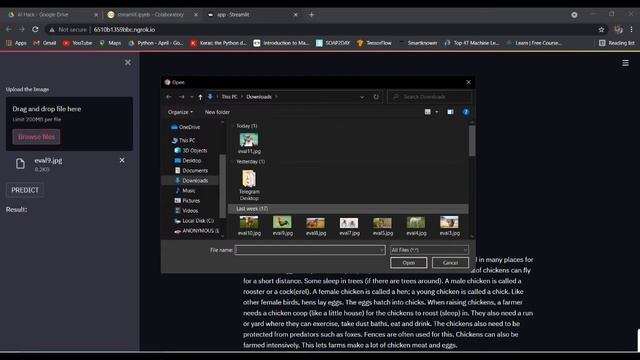Viewport: 640px width, 360px height.
Task: Open Gmail bookmark
Action: point(45,43)
